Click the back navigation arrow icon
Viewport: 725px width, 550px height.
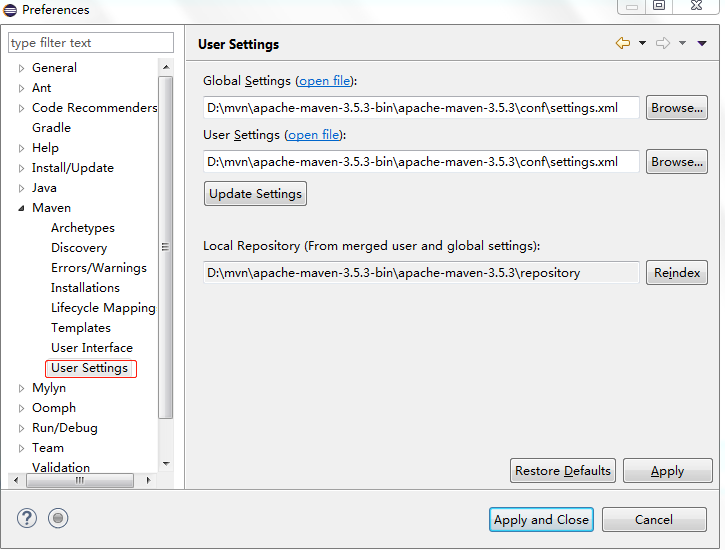tap(623, 43)
